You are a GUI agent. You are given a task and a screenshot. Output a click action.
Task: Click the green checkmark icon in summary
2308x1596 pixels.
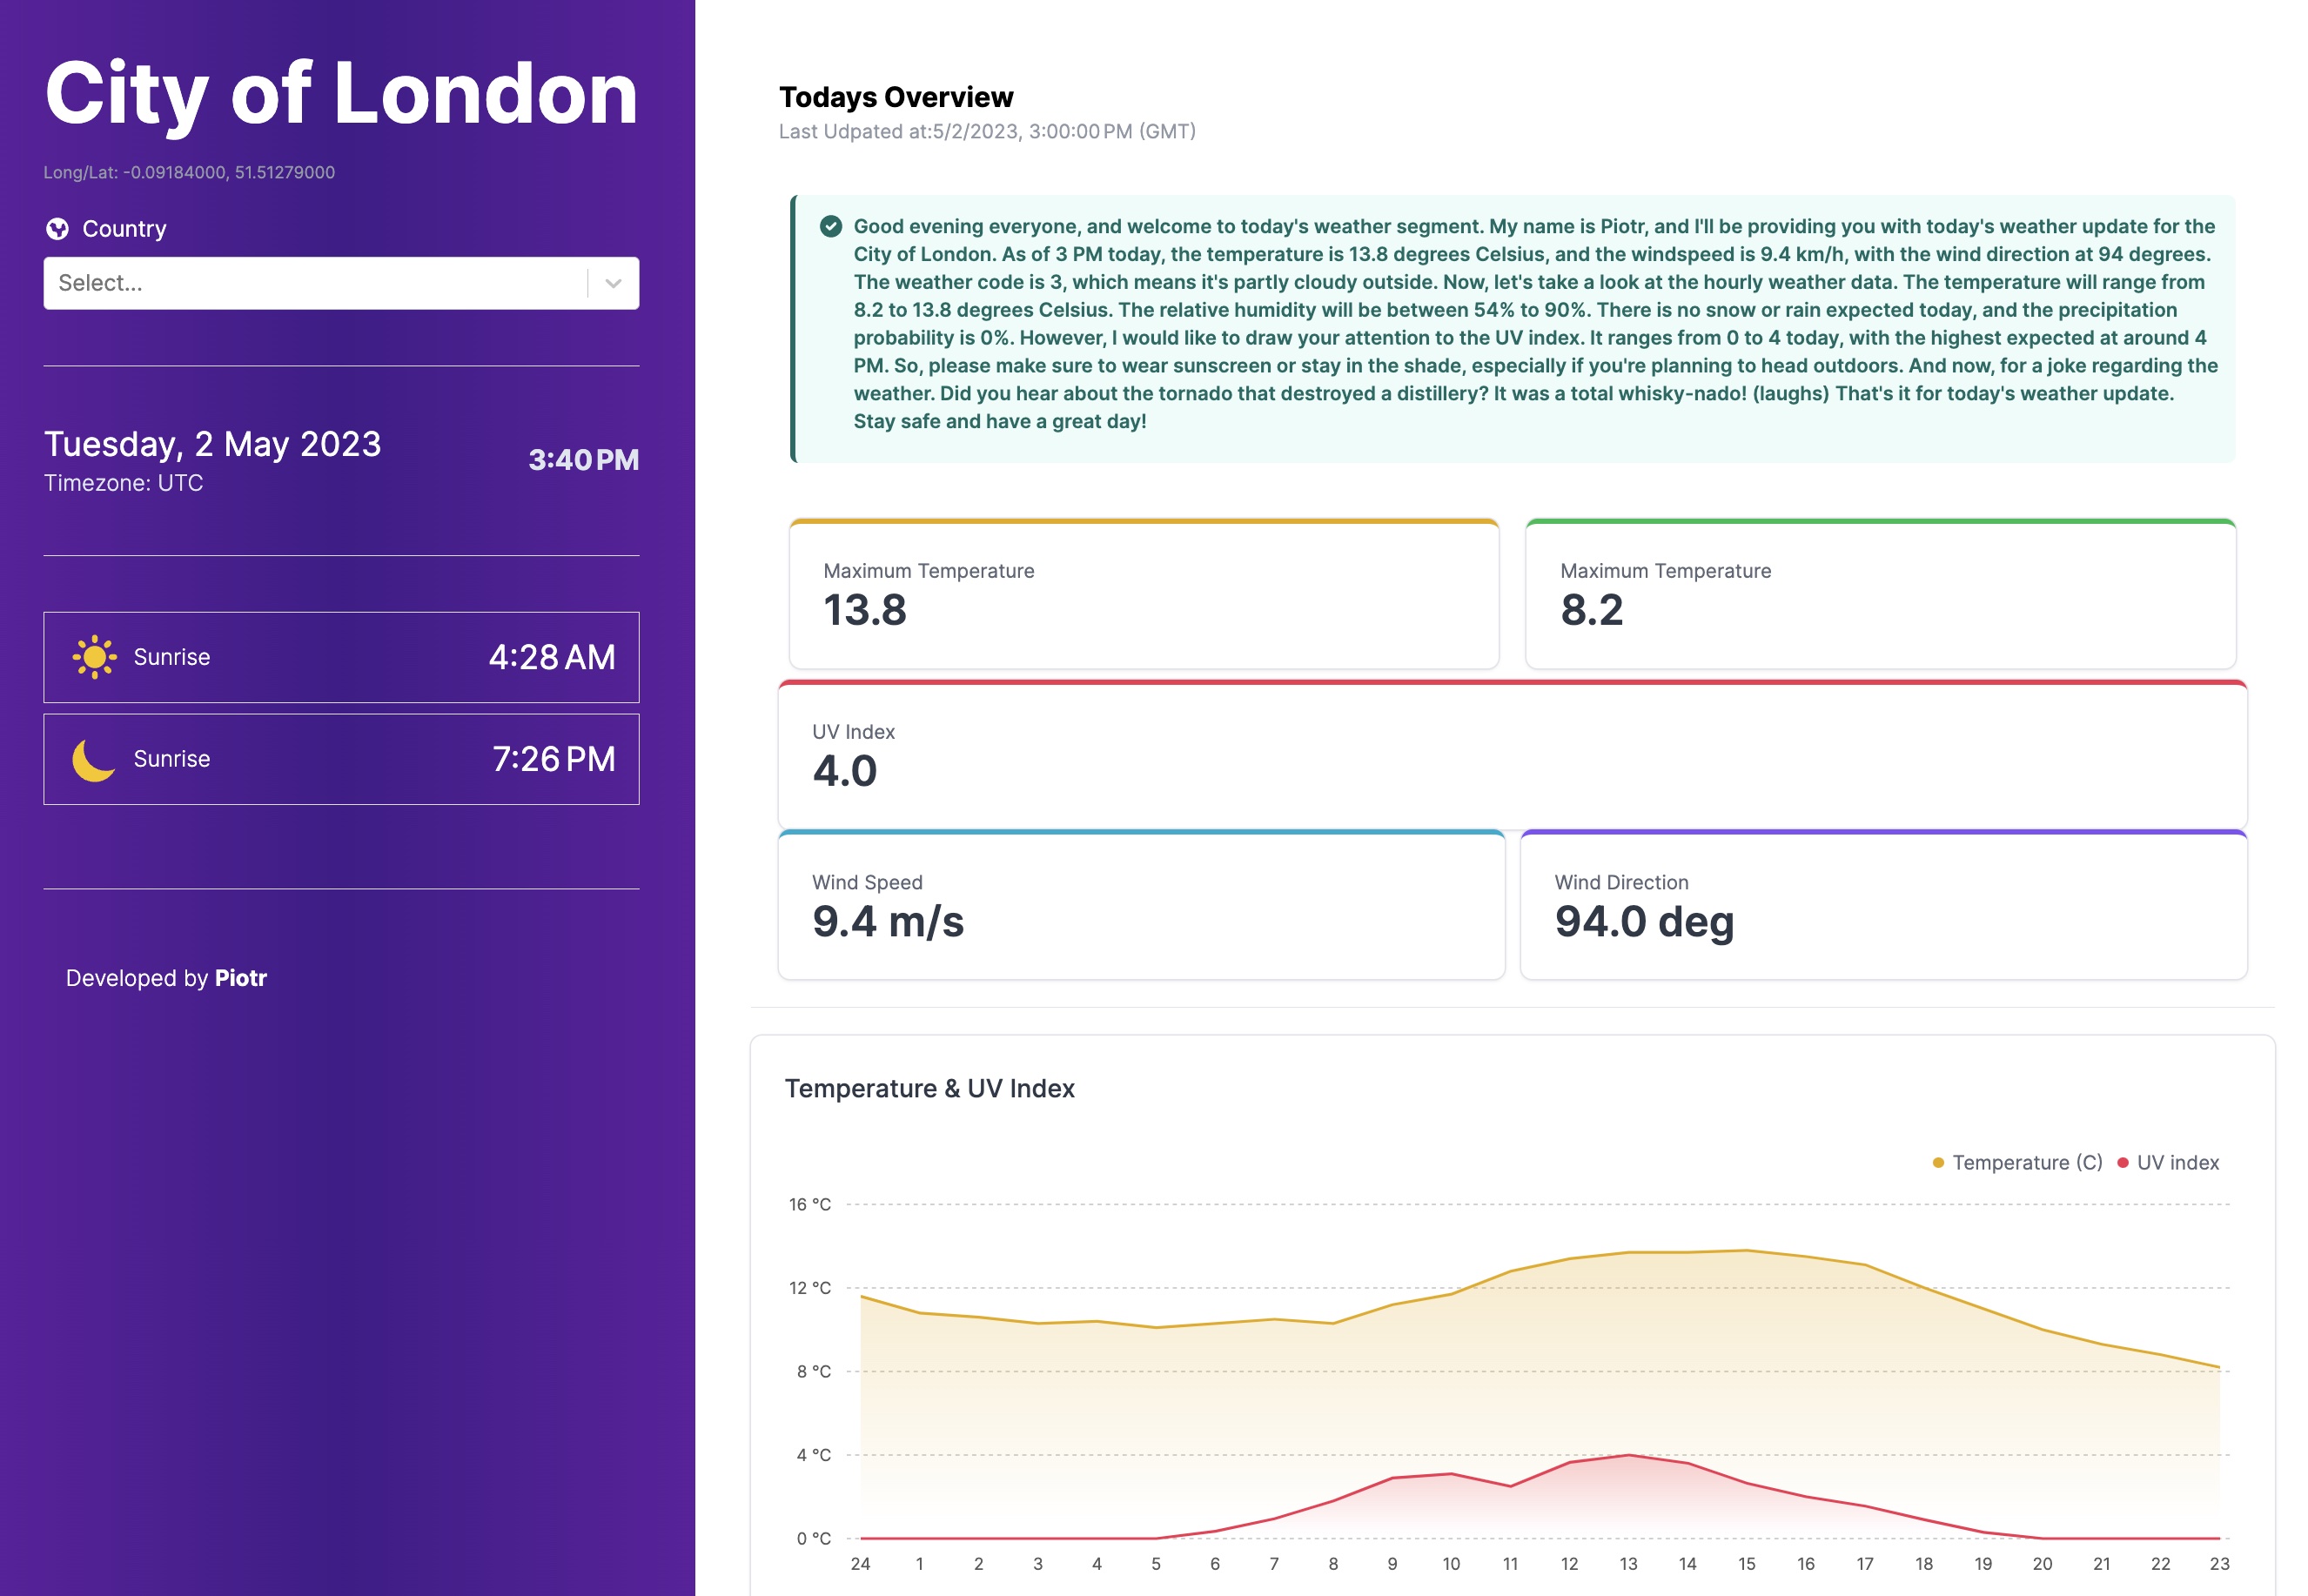pyautogui.click(x=830, y=227)
